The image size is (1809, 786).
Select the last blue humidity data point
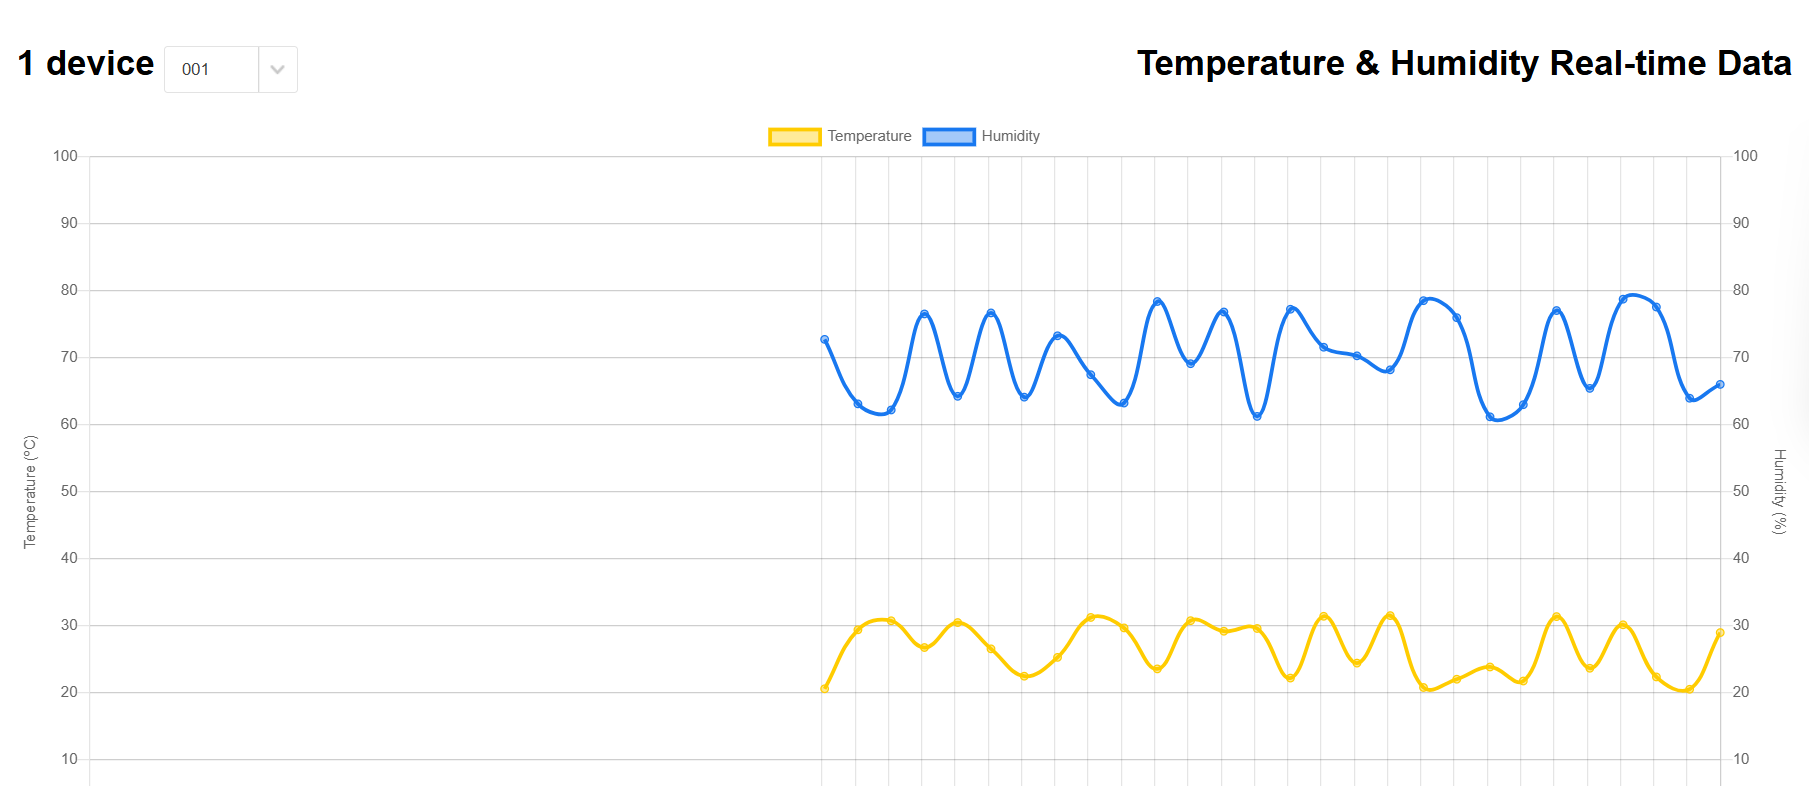click(1720, 384)
